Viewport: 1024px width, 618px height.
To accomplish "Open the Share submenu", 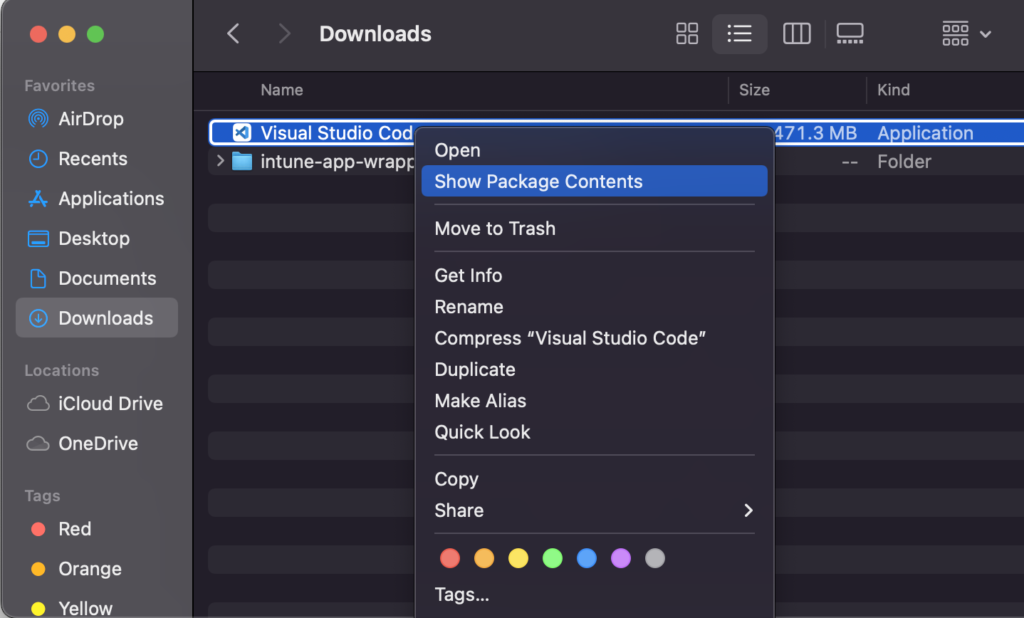I will [x=594, y=511].
